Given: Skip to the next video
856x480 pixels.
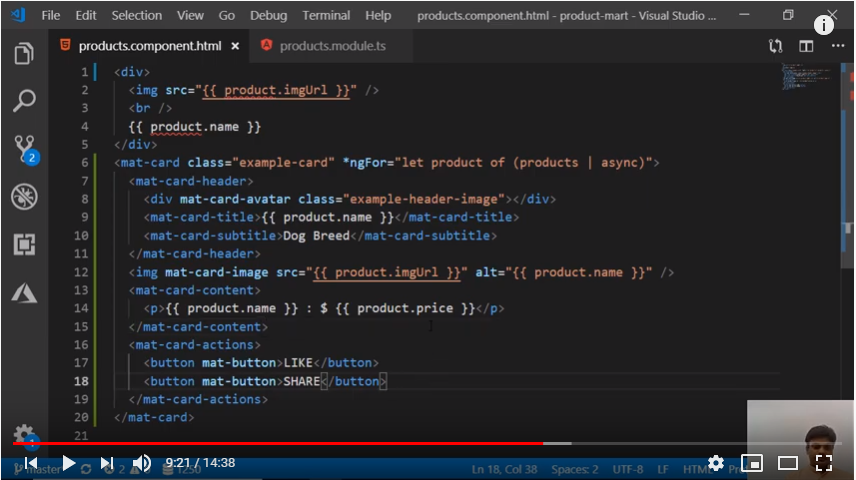Looking at the screenshot, I should pyautogui.click(x=106, y=463).
